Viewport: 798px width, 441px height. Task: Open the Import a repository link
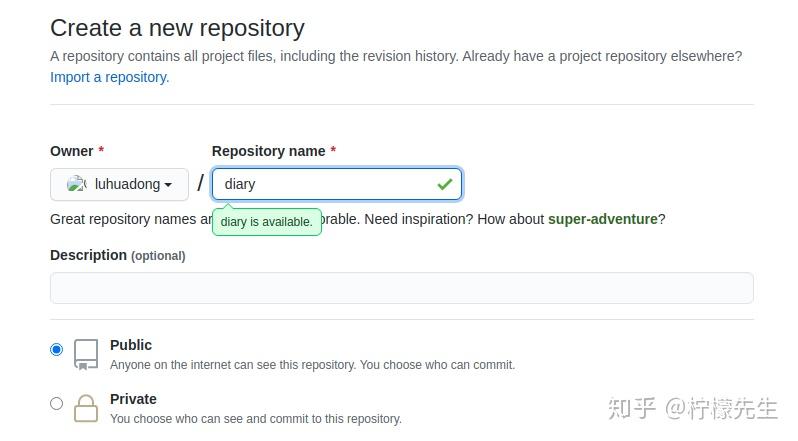click(x=110, y=77)
